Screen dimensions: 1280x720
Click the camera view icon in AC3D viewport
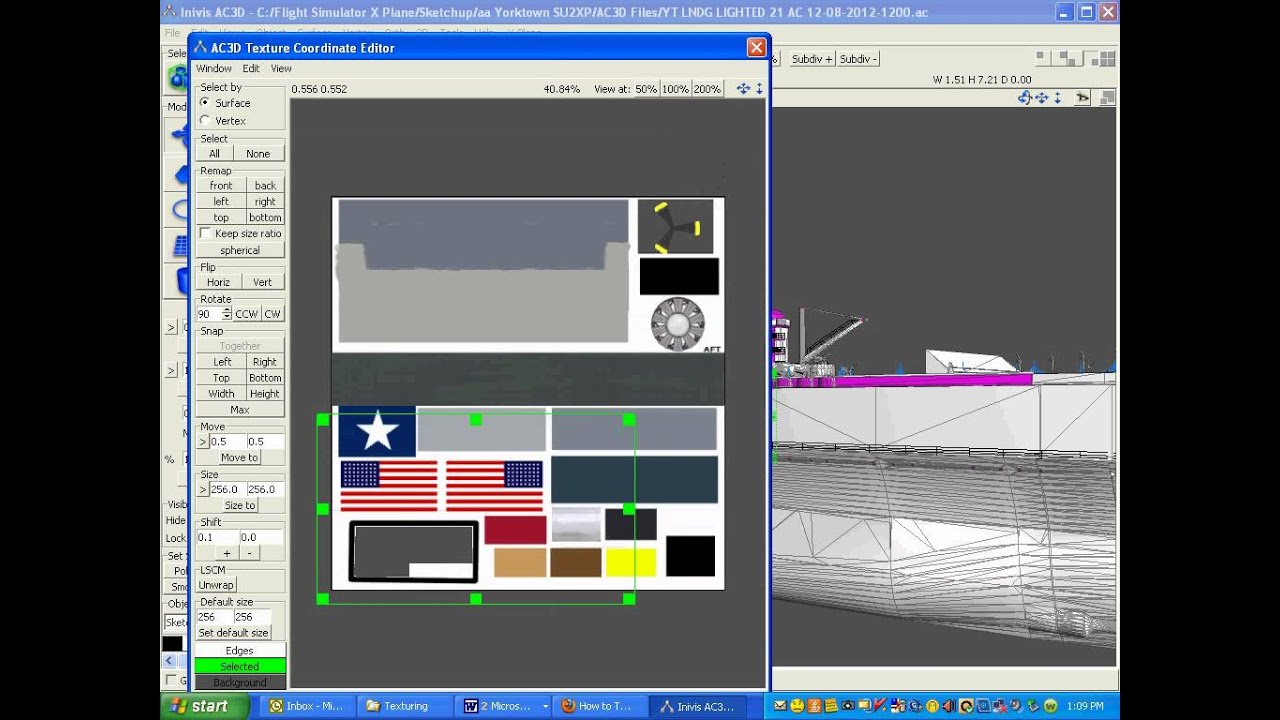[x=1083, y=98]
